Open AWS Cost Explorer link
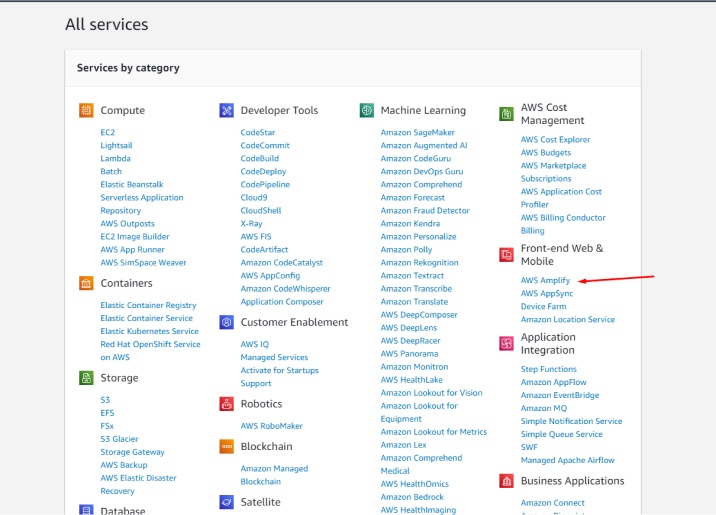The image size is (716, 515). (555, 140)
